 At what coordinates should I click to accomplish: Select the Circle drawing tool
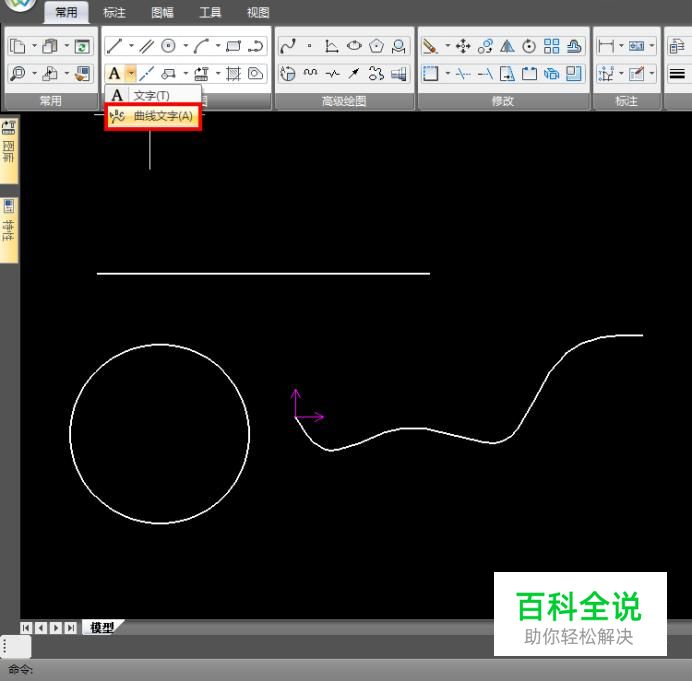click(x=169, y=46)
